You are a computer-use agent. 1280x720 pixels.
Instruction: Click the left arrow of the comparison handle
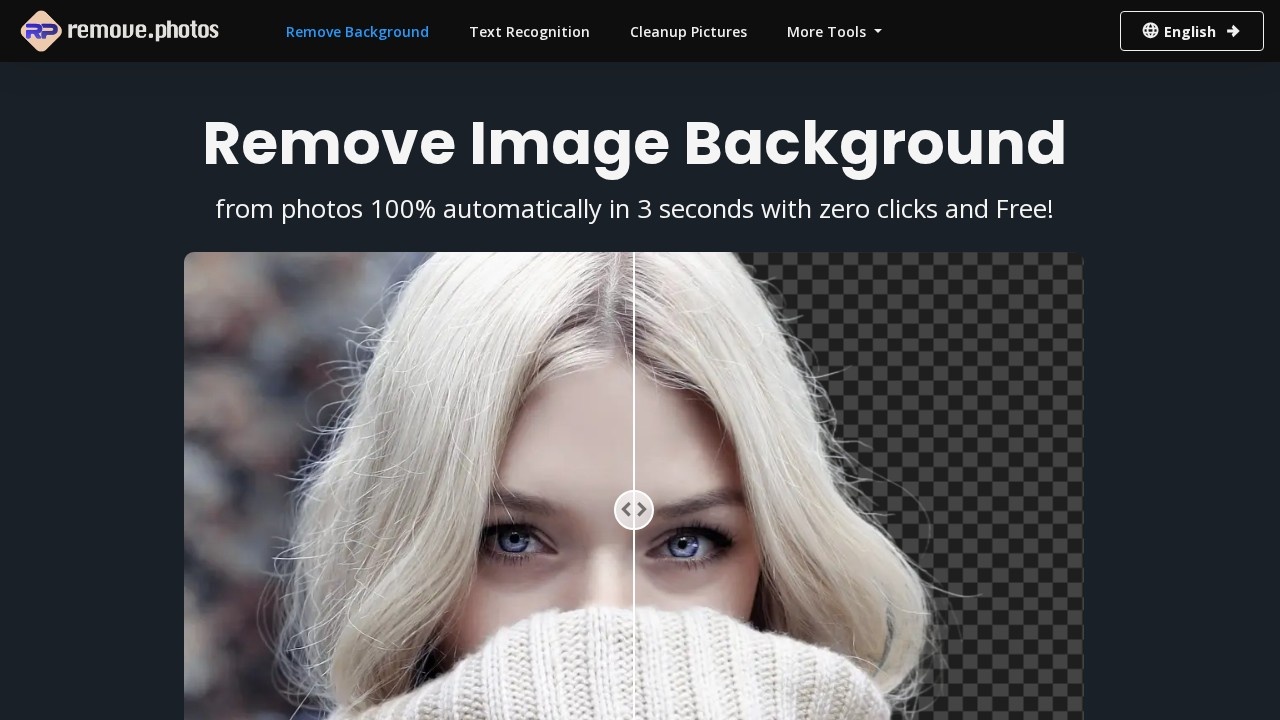(x=627, y=509)
